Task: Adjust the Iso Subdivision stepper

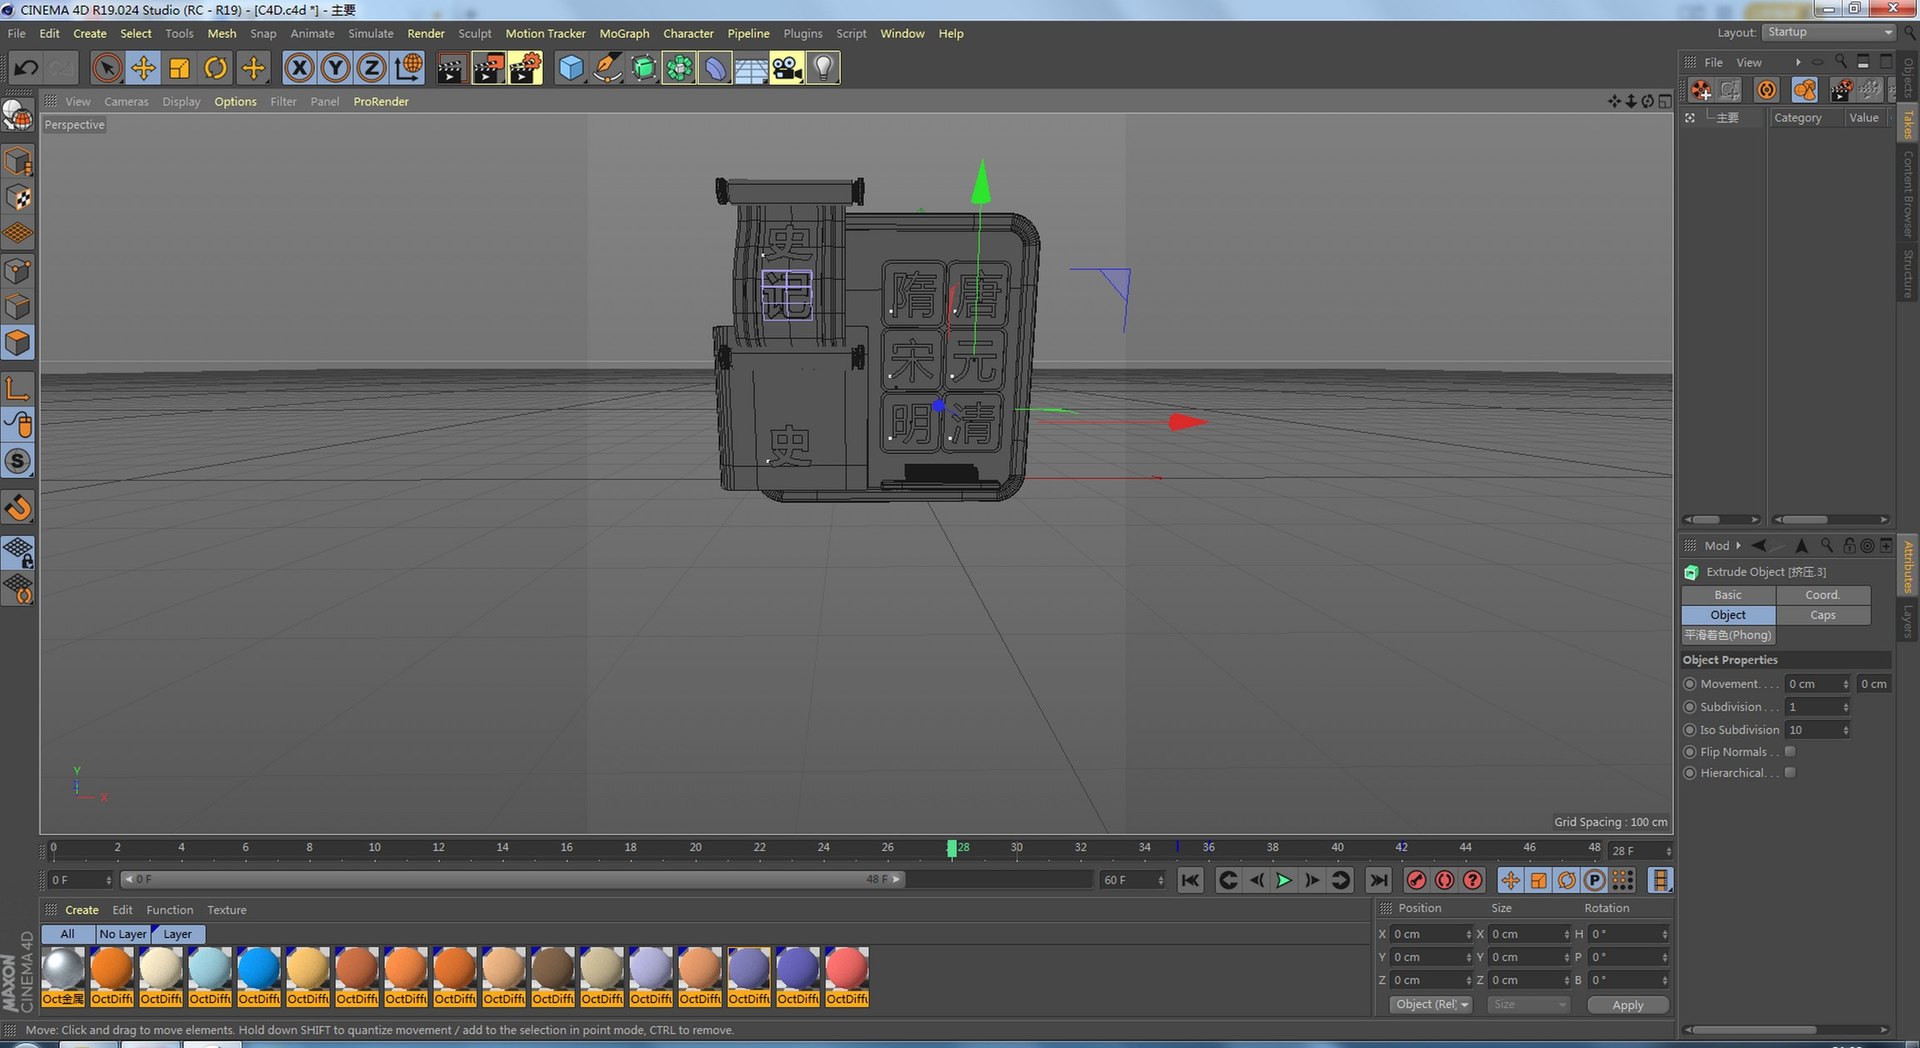Action: tap(1845, 730)
